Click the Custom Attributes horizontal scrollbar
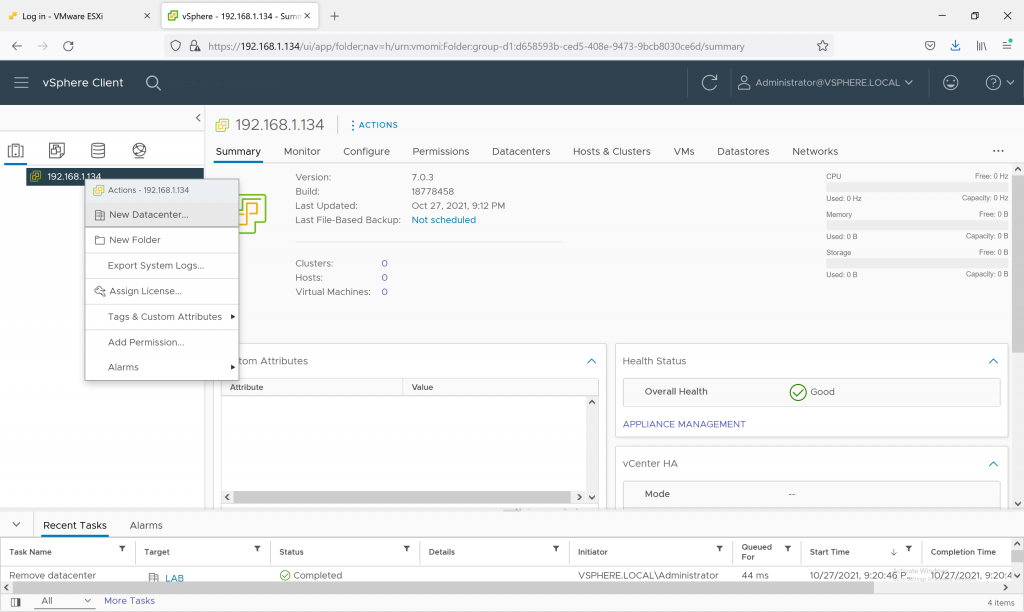Viewport: 1024px width, 612px height. click(x=402, y=497)
